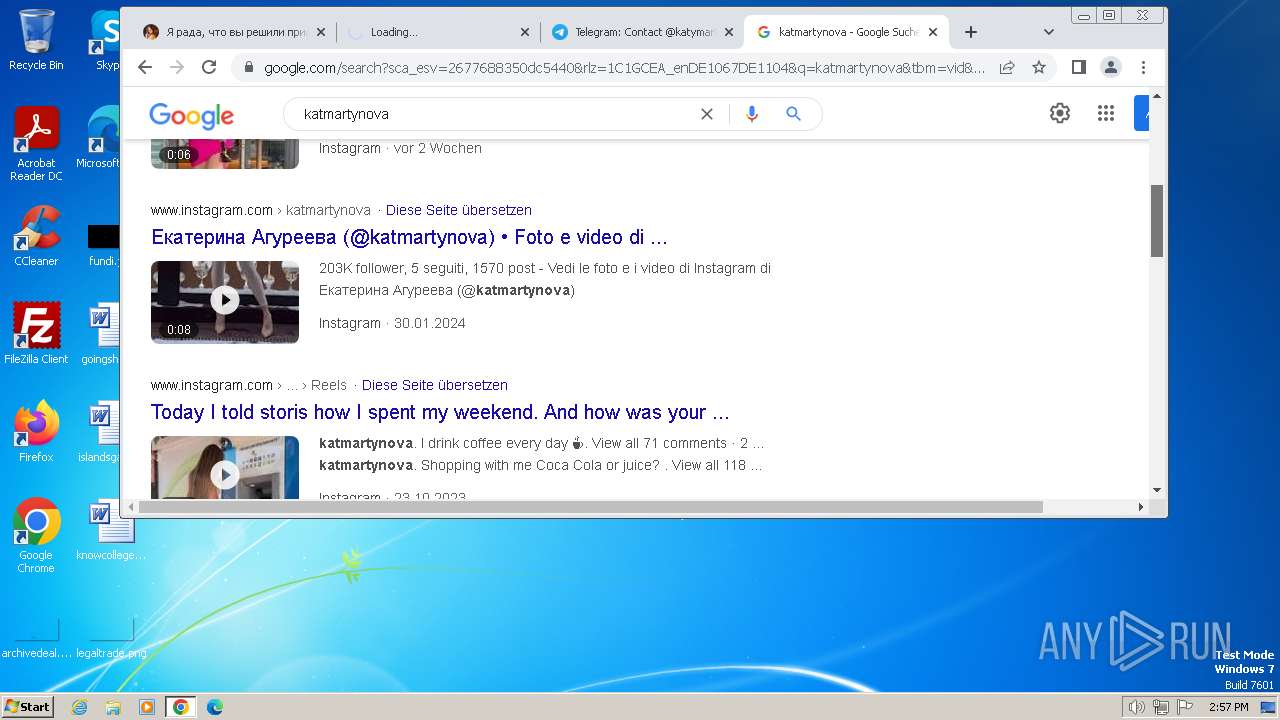Viewport: 1280px width, 720px height.
Task: Open Chrome three-dot menu
Action: 1143,67
